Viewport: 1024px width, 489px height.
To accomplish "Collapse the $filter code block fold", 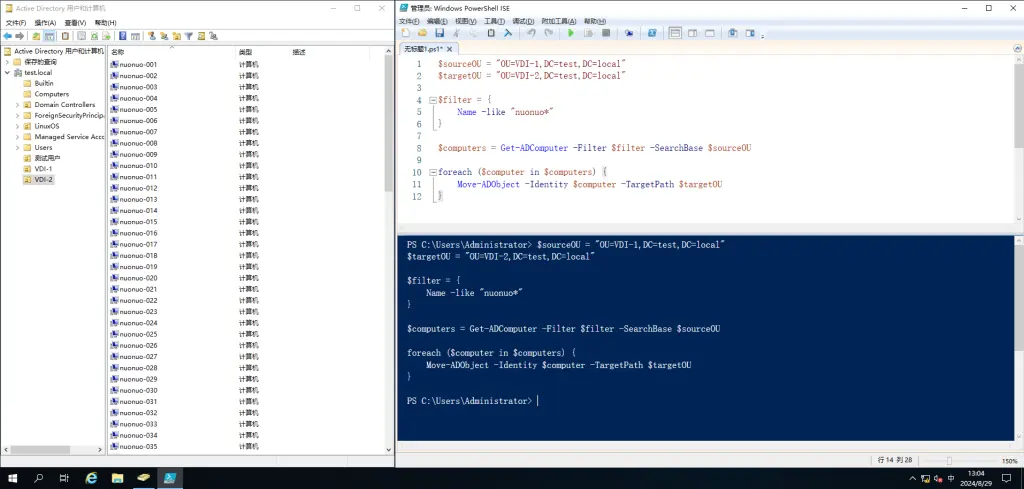I will [430, 100].
